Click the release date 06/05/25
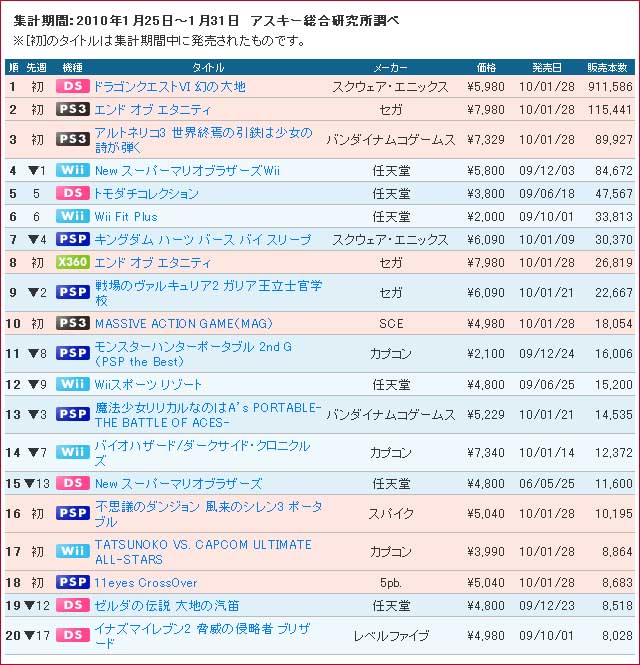Screen dimensions: 640x665 coord(546,483)
